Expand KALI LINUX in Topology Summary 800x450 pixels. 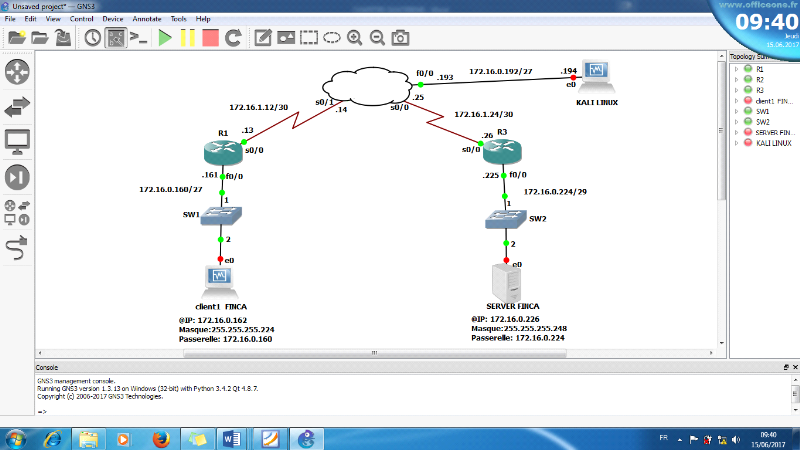point(736,143)
